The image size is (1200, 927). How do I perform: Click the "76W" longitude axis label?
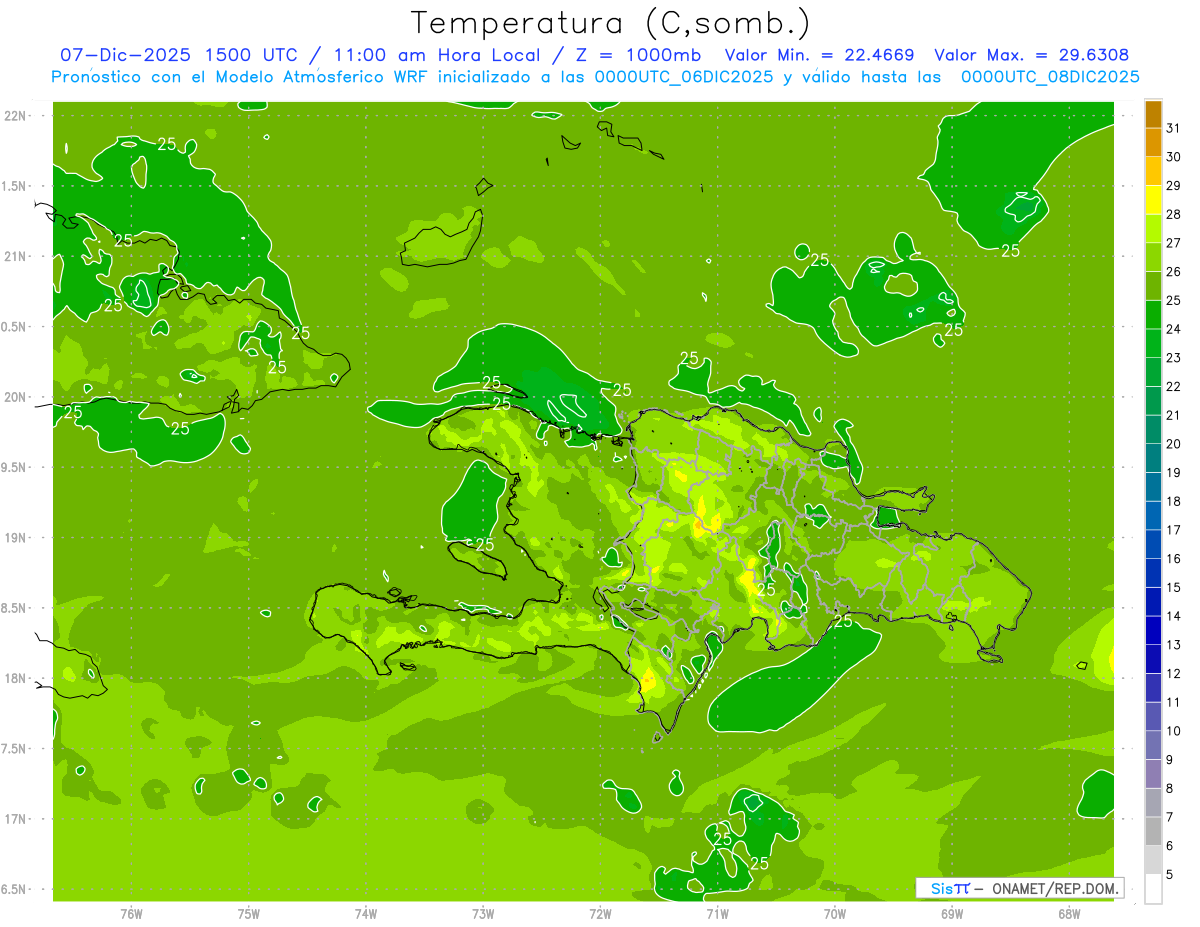point(131,914)
